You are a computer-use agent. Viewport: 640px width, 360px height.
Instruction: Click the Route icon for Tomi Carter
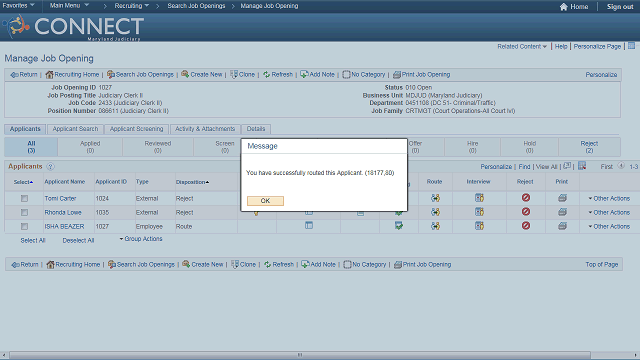(x=435, y=198)
